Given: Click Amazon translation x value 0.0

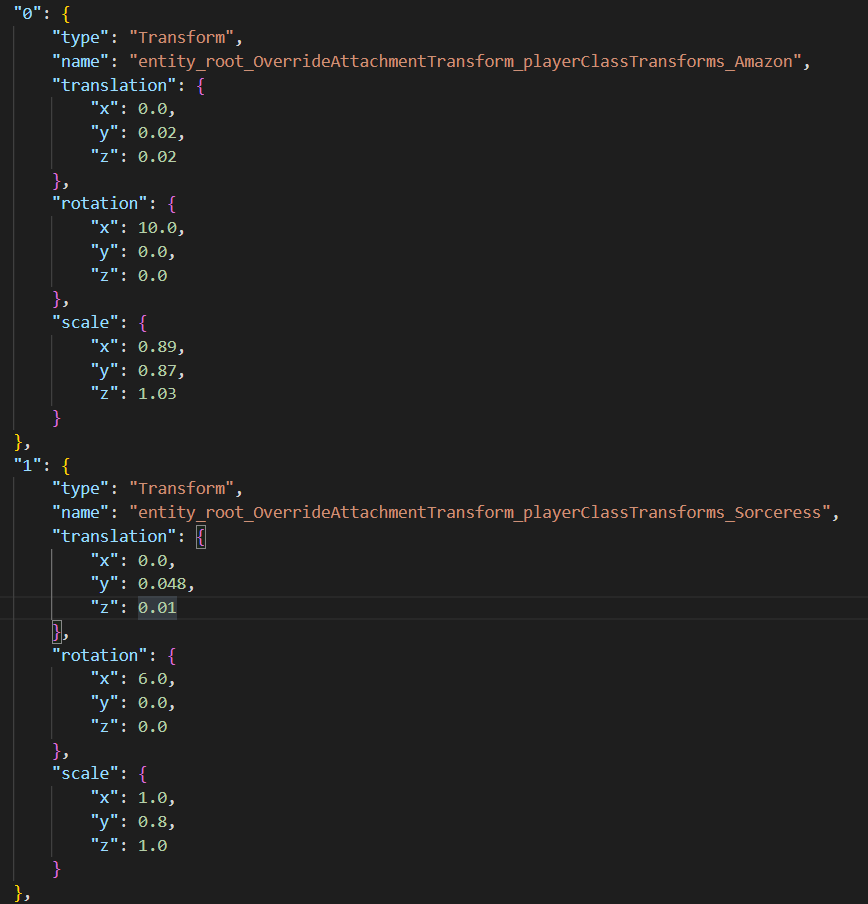Looking at the screenshot, I should (x=152, y=109).
